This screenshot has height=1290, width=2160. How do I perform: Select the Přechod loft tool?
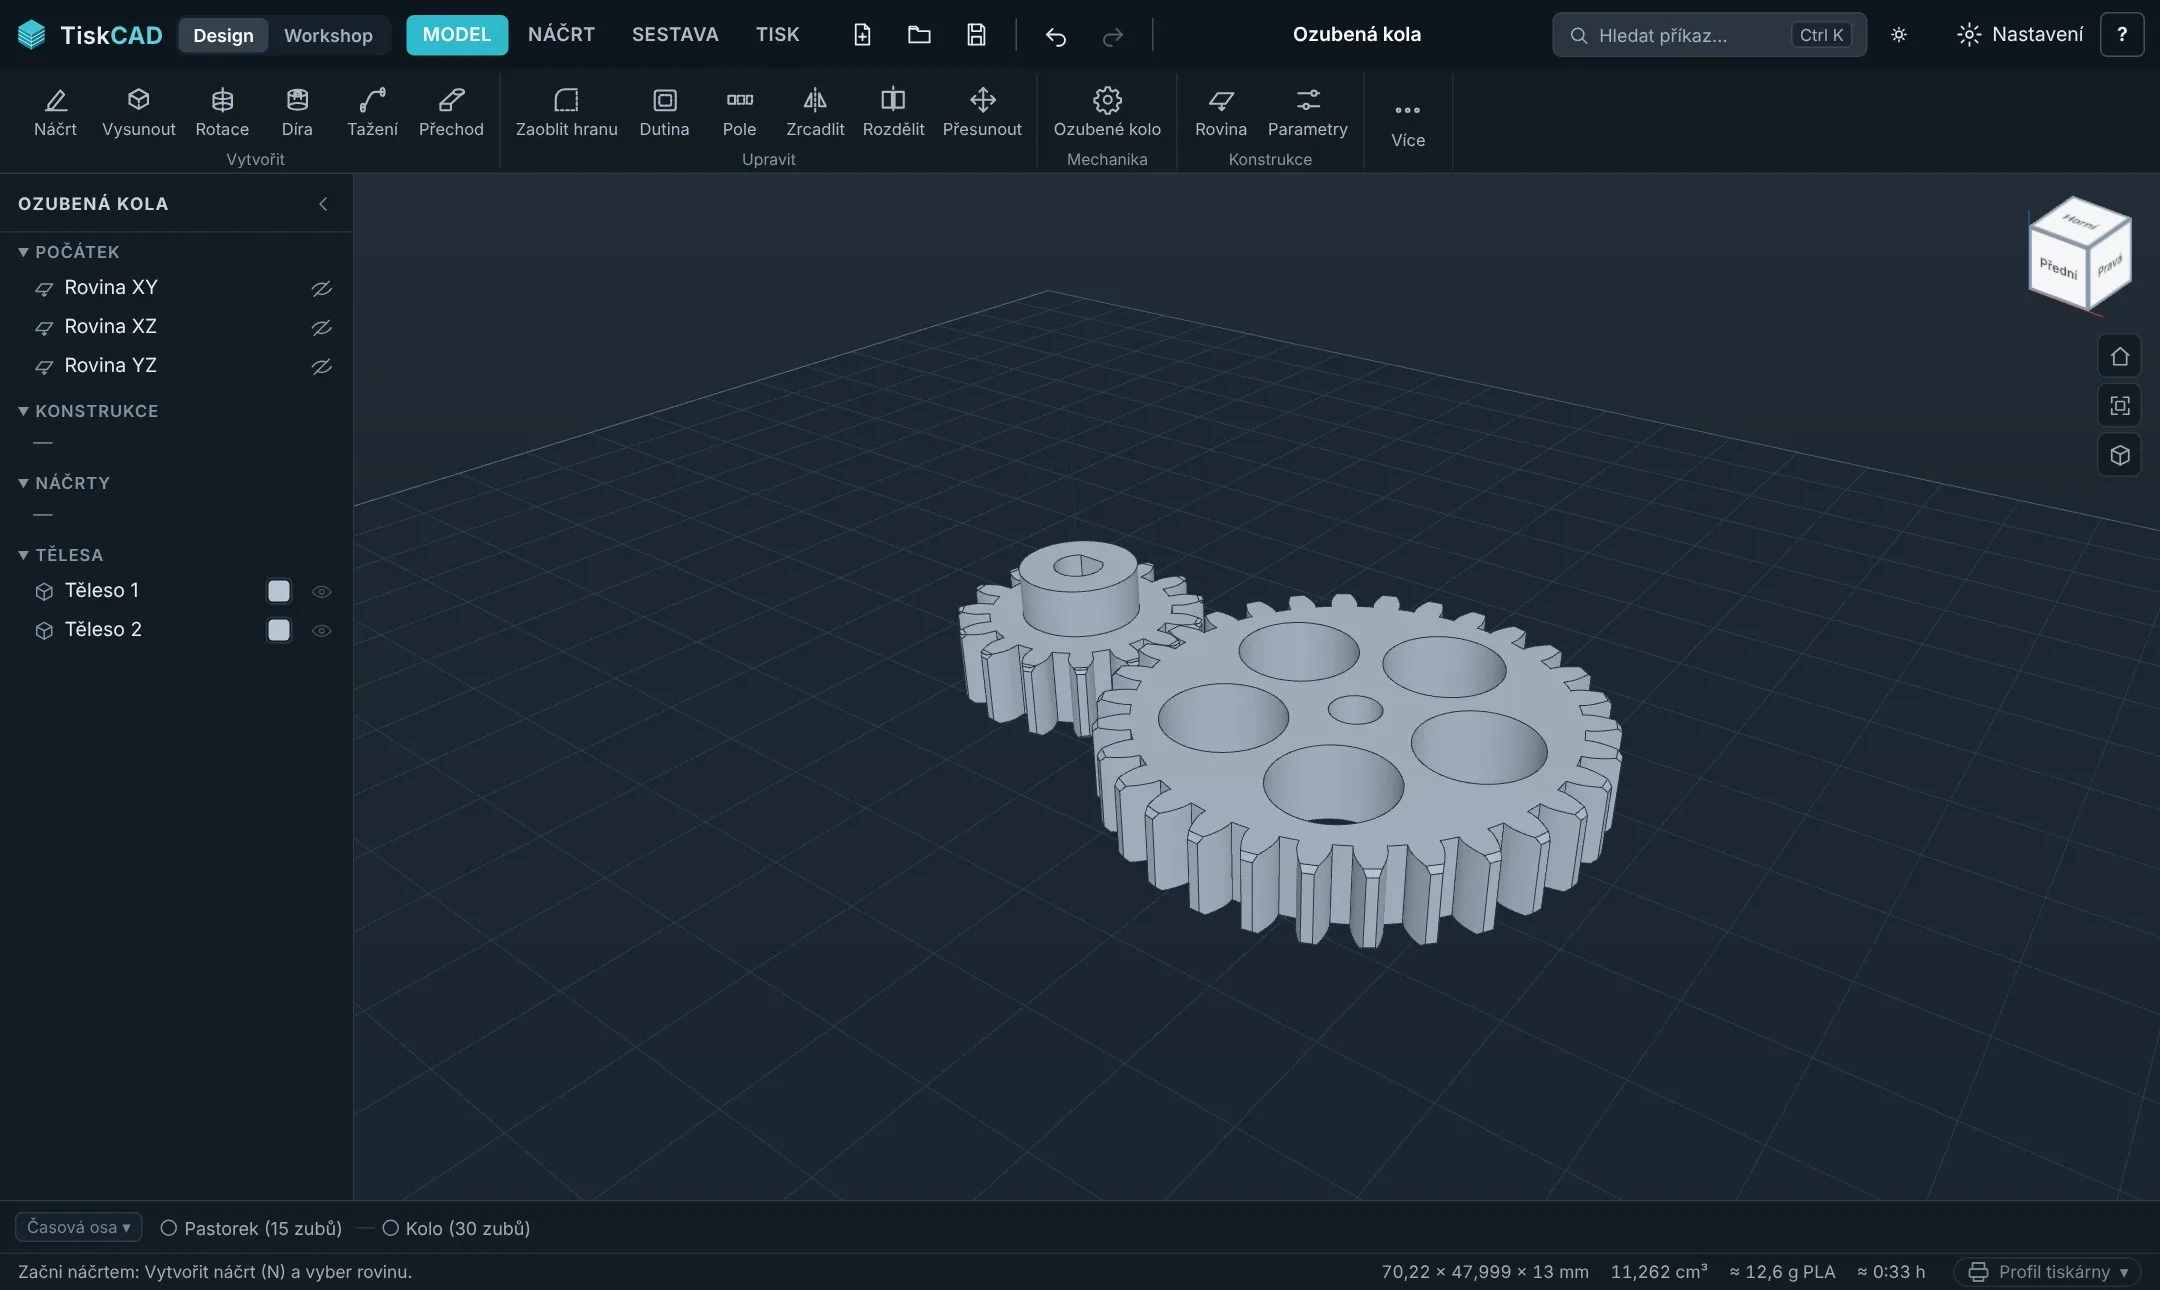(x=451, y=112)
